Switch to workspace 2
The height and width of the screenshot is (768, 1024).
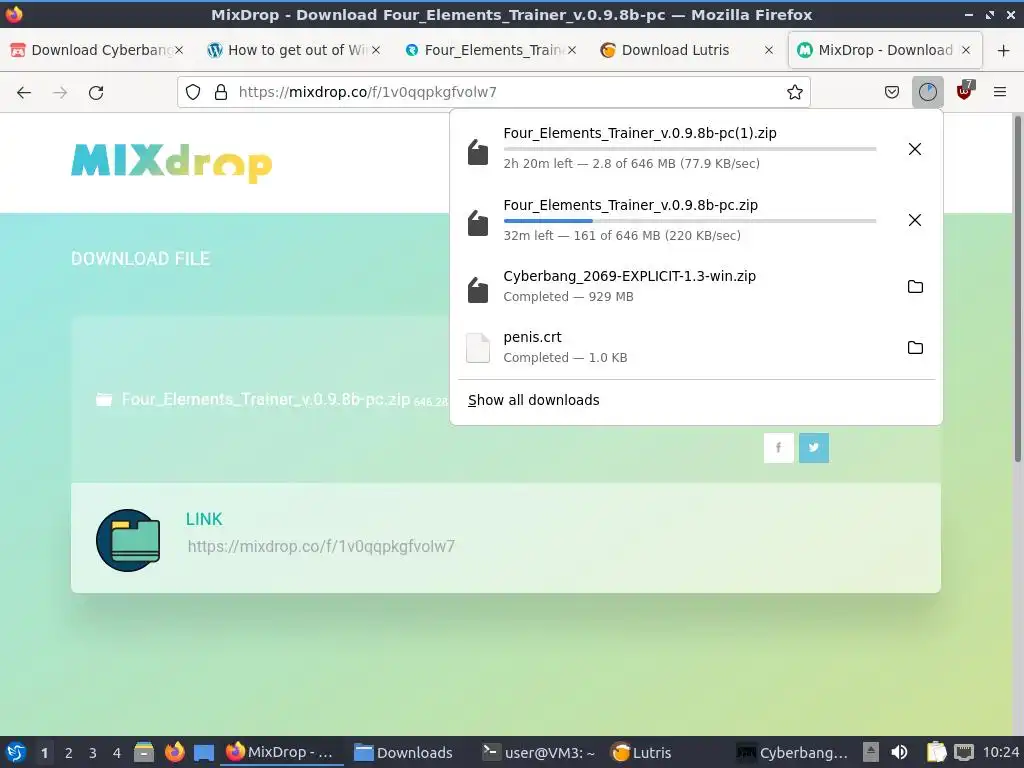tap(69, 753)
